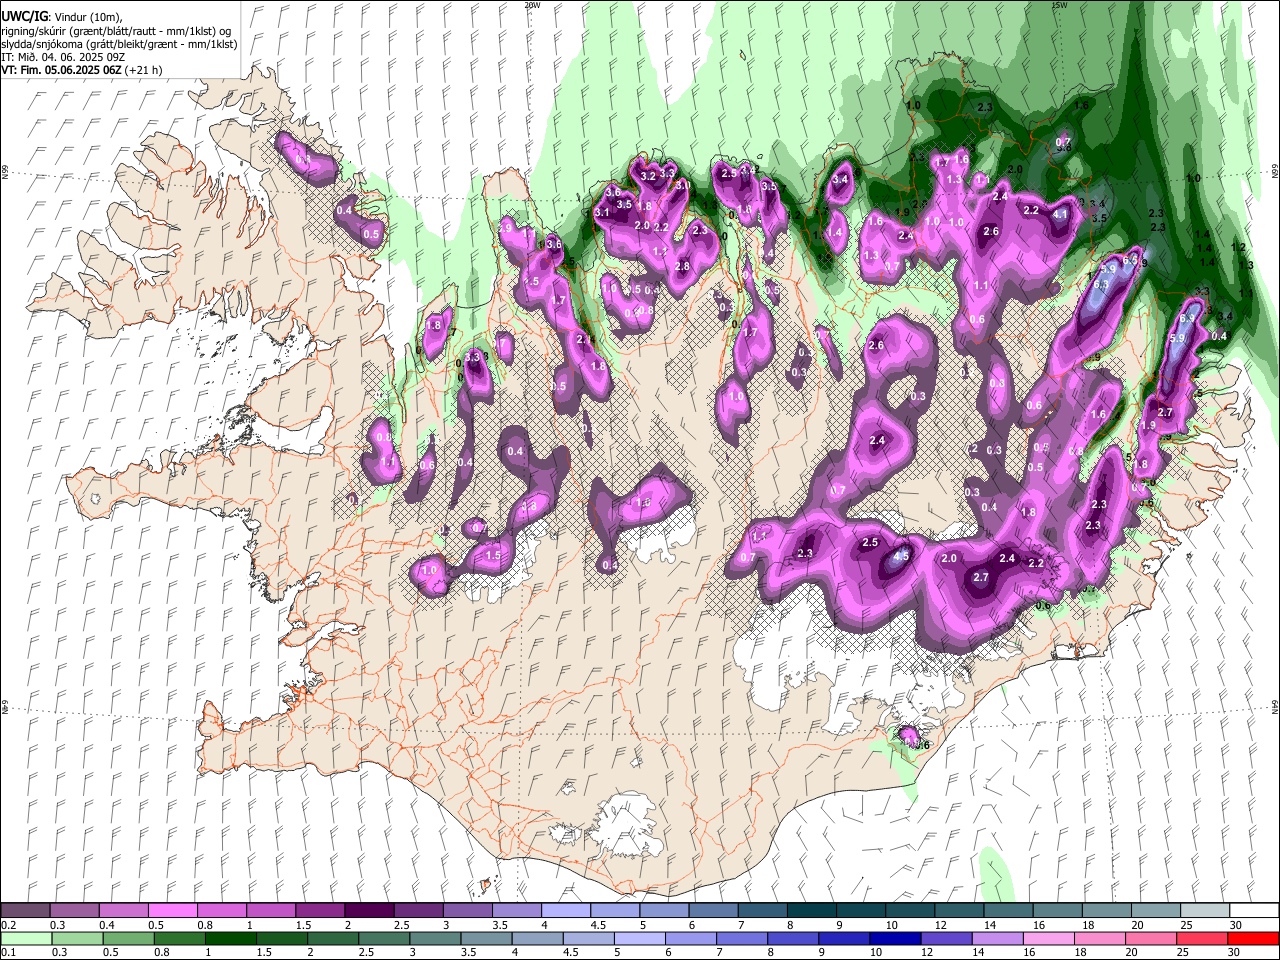The image size is (1280, 960).
Task: Click the dark teal snow swatch labeled 8
Action: click(811, 911)
